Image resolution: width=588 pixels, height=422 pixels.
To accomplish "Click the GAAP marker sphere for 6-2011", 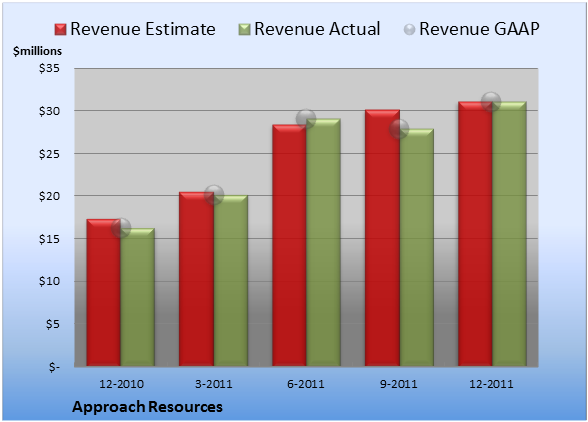I will tap(306, 119).
